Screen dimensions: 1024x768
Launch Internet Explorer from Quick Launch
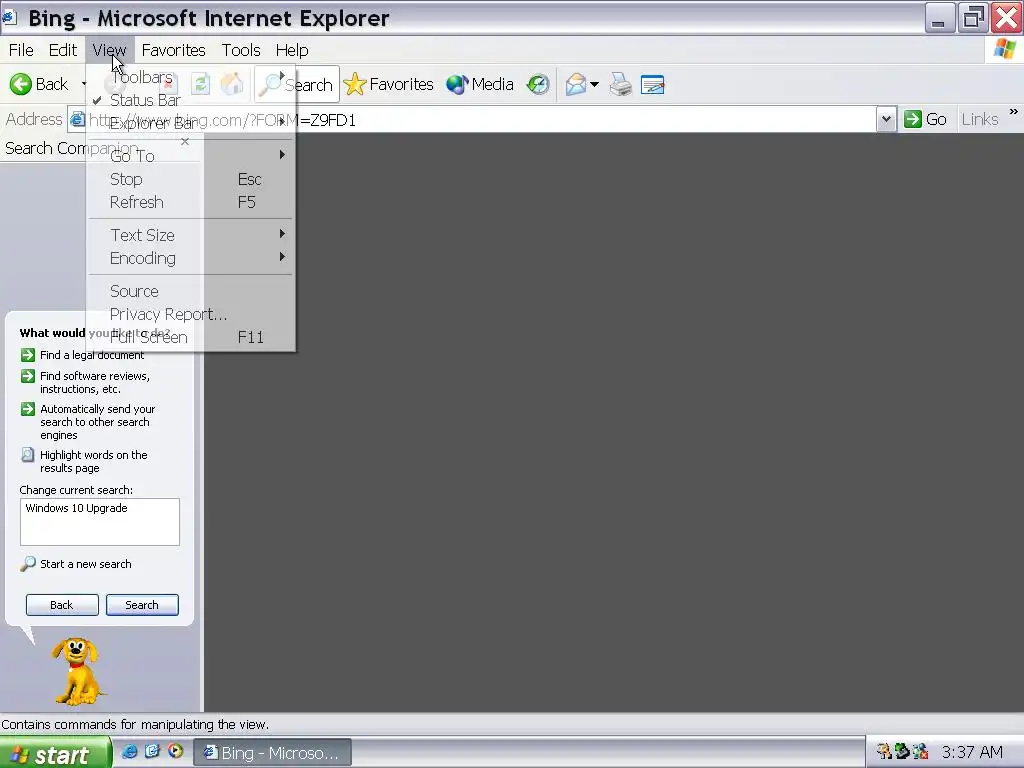129,751
